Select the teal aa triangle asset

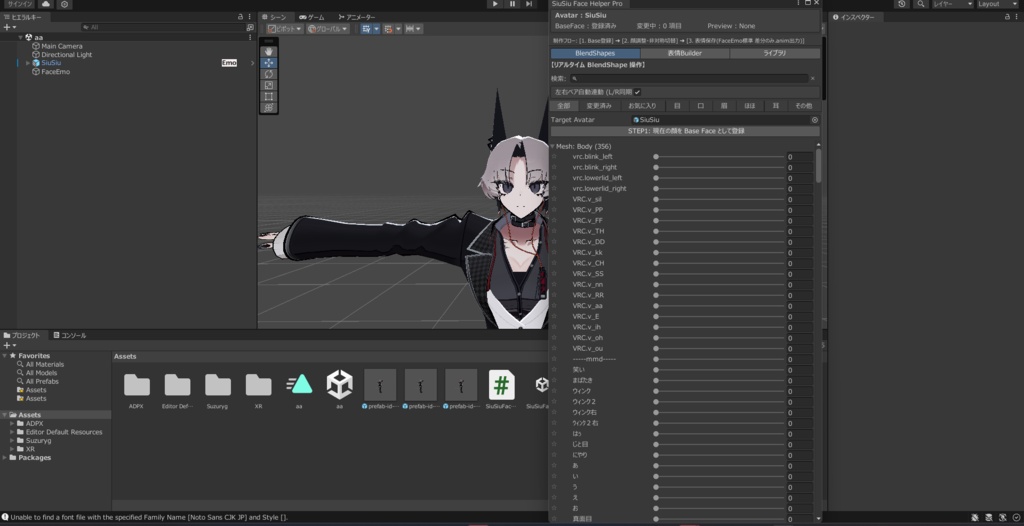pyautogui.click(x=299, y=384)
